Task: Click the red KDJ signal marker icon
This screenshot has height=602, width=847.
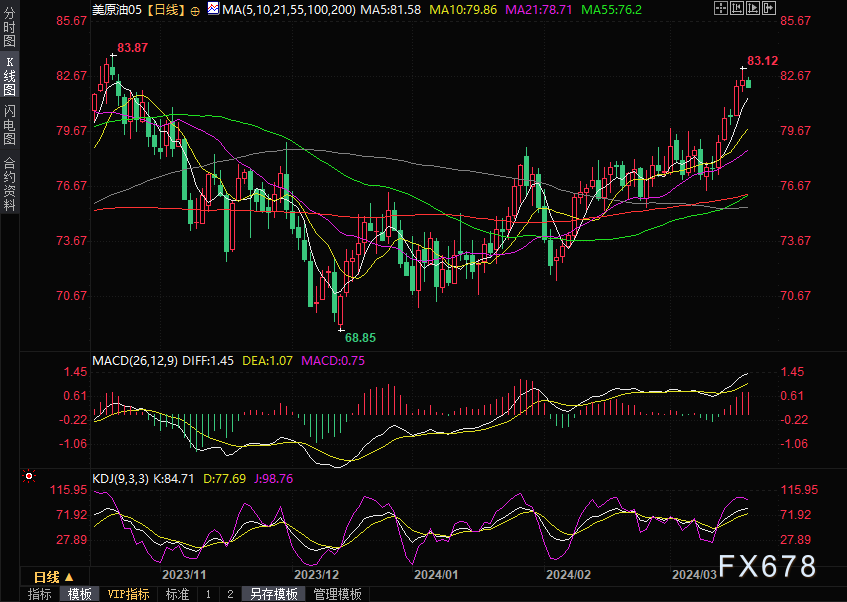Action: (x=29, y=476)
